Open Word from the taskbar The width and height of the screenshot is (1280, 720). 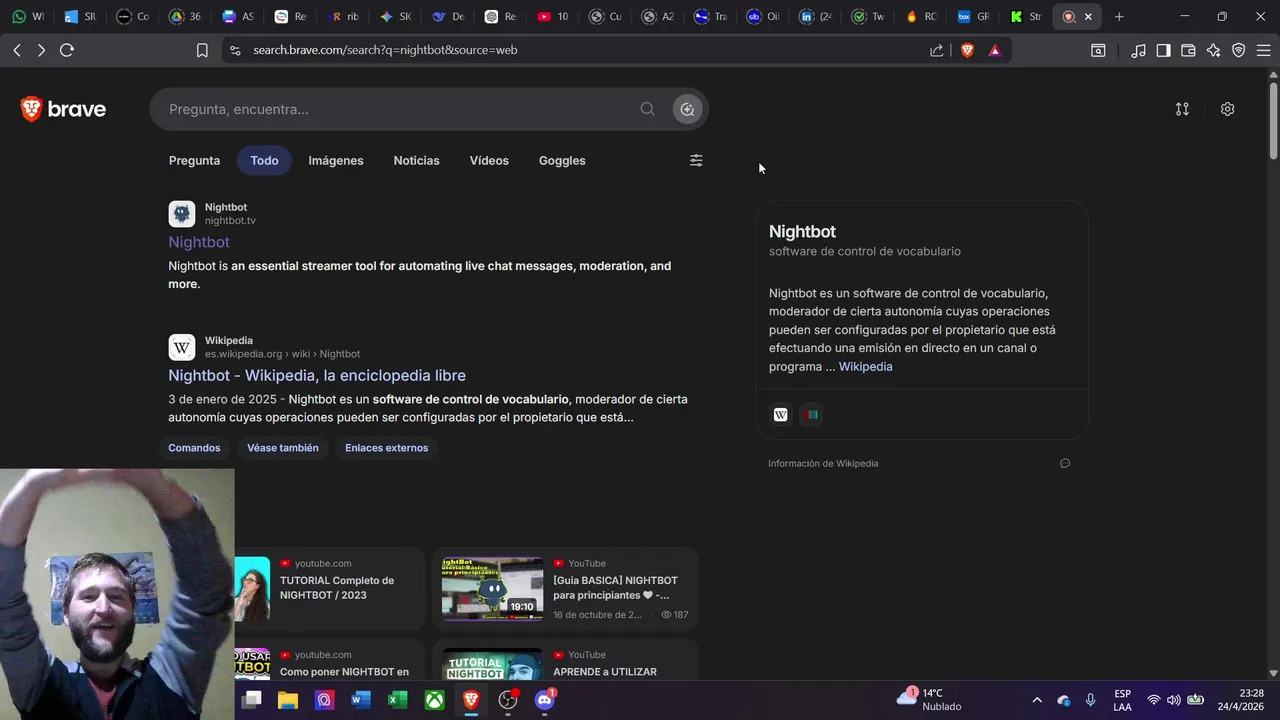361,700
